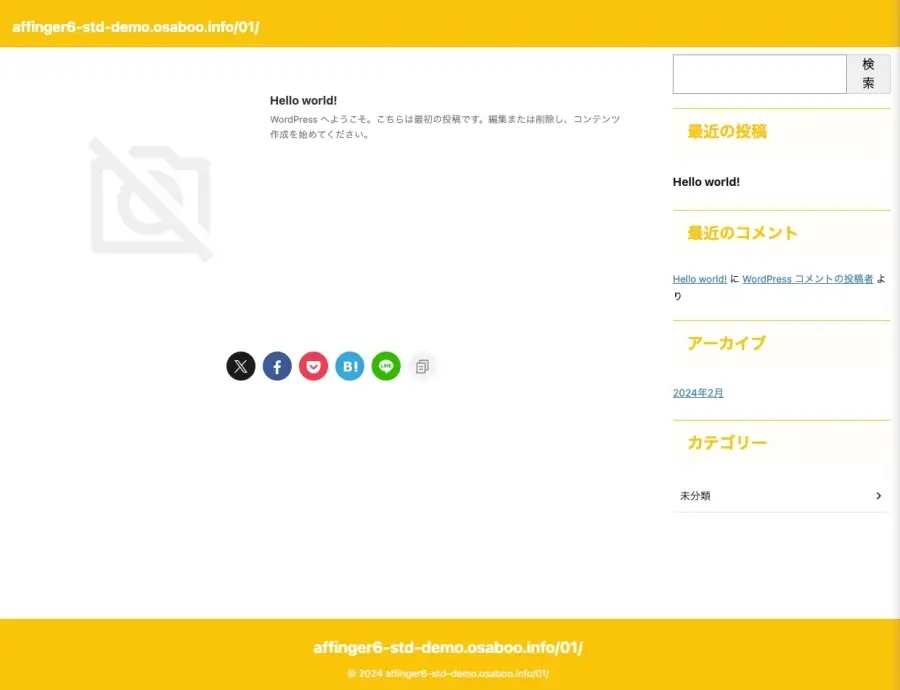Open the Hello world! post title

pyautogui.click(x=705, y=181)
